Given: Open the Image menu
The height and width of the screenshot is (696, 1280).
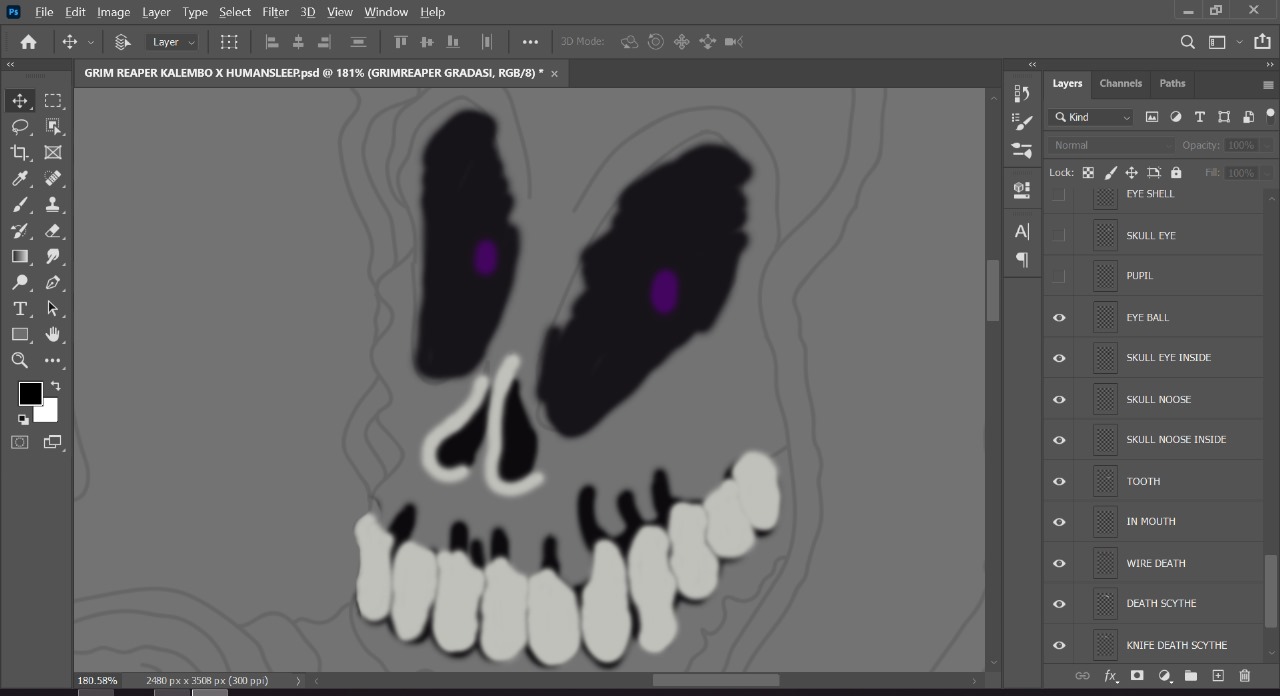Looking at the screenshot, I should [113, 12].
